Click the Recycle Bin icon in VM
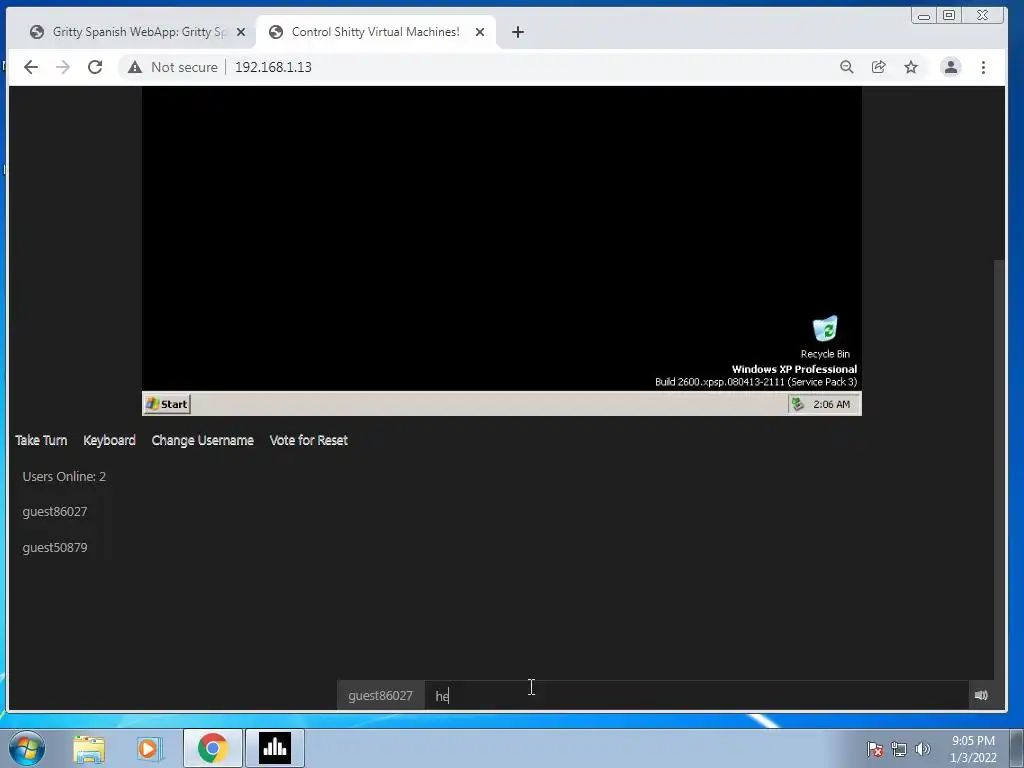1024x768 pixels. 825,337
